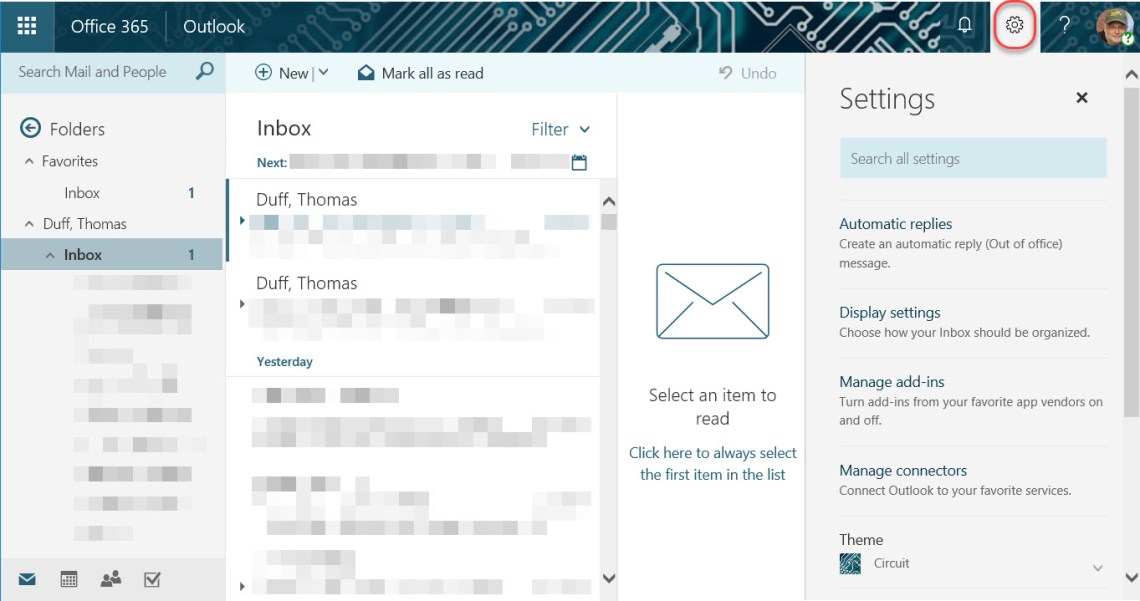Open notifications via the bell icon
Screen dimensions: 1140x601
[x=963, y=26]
